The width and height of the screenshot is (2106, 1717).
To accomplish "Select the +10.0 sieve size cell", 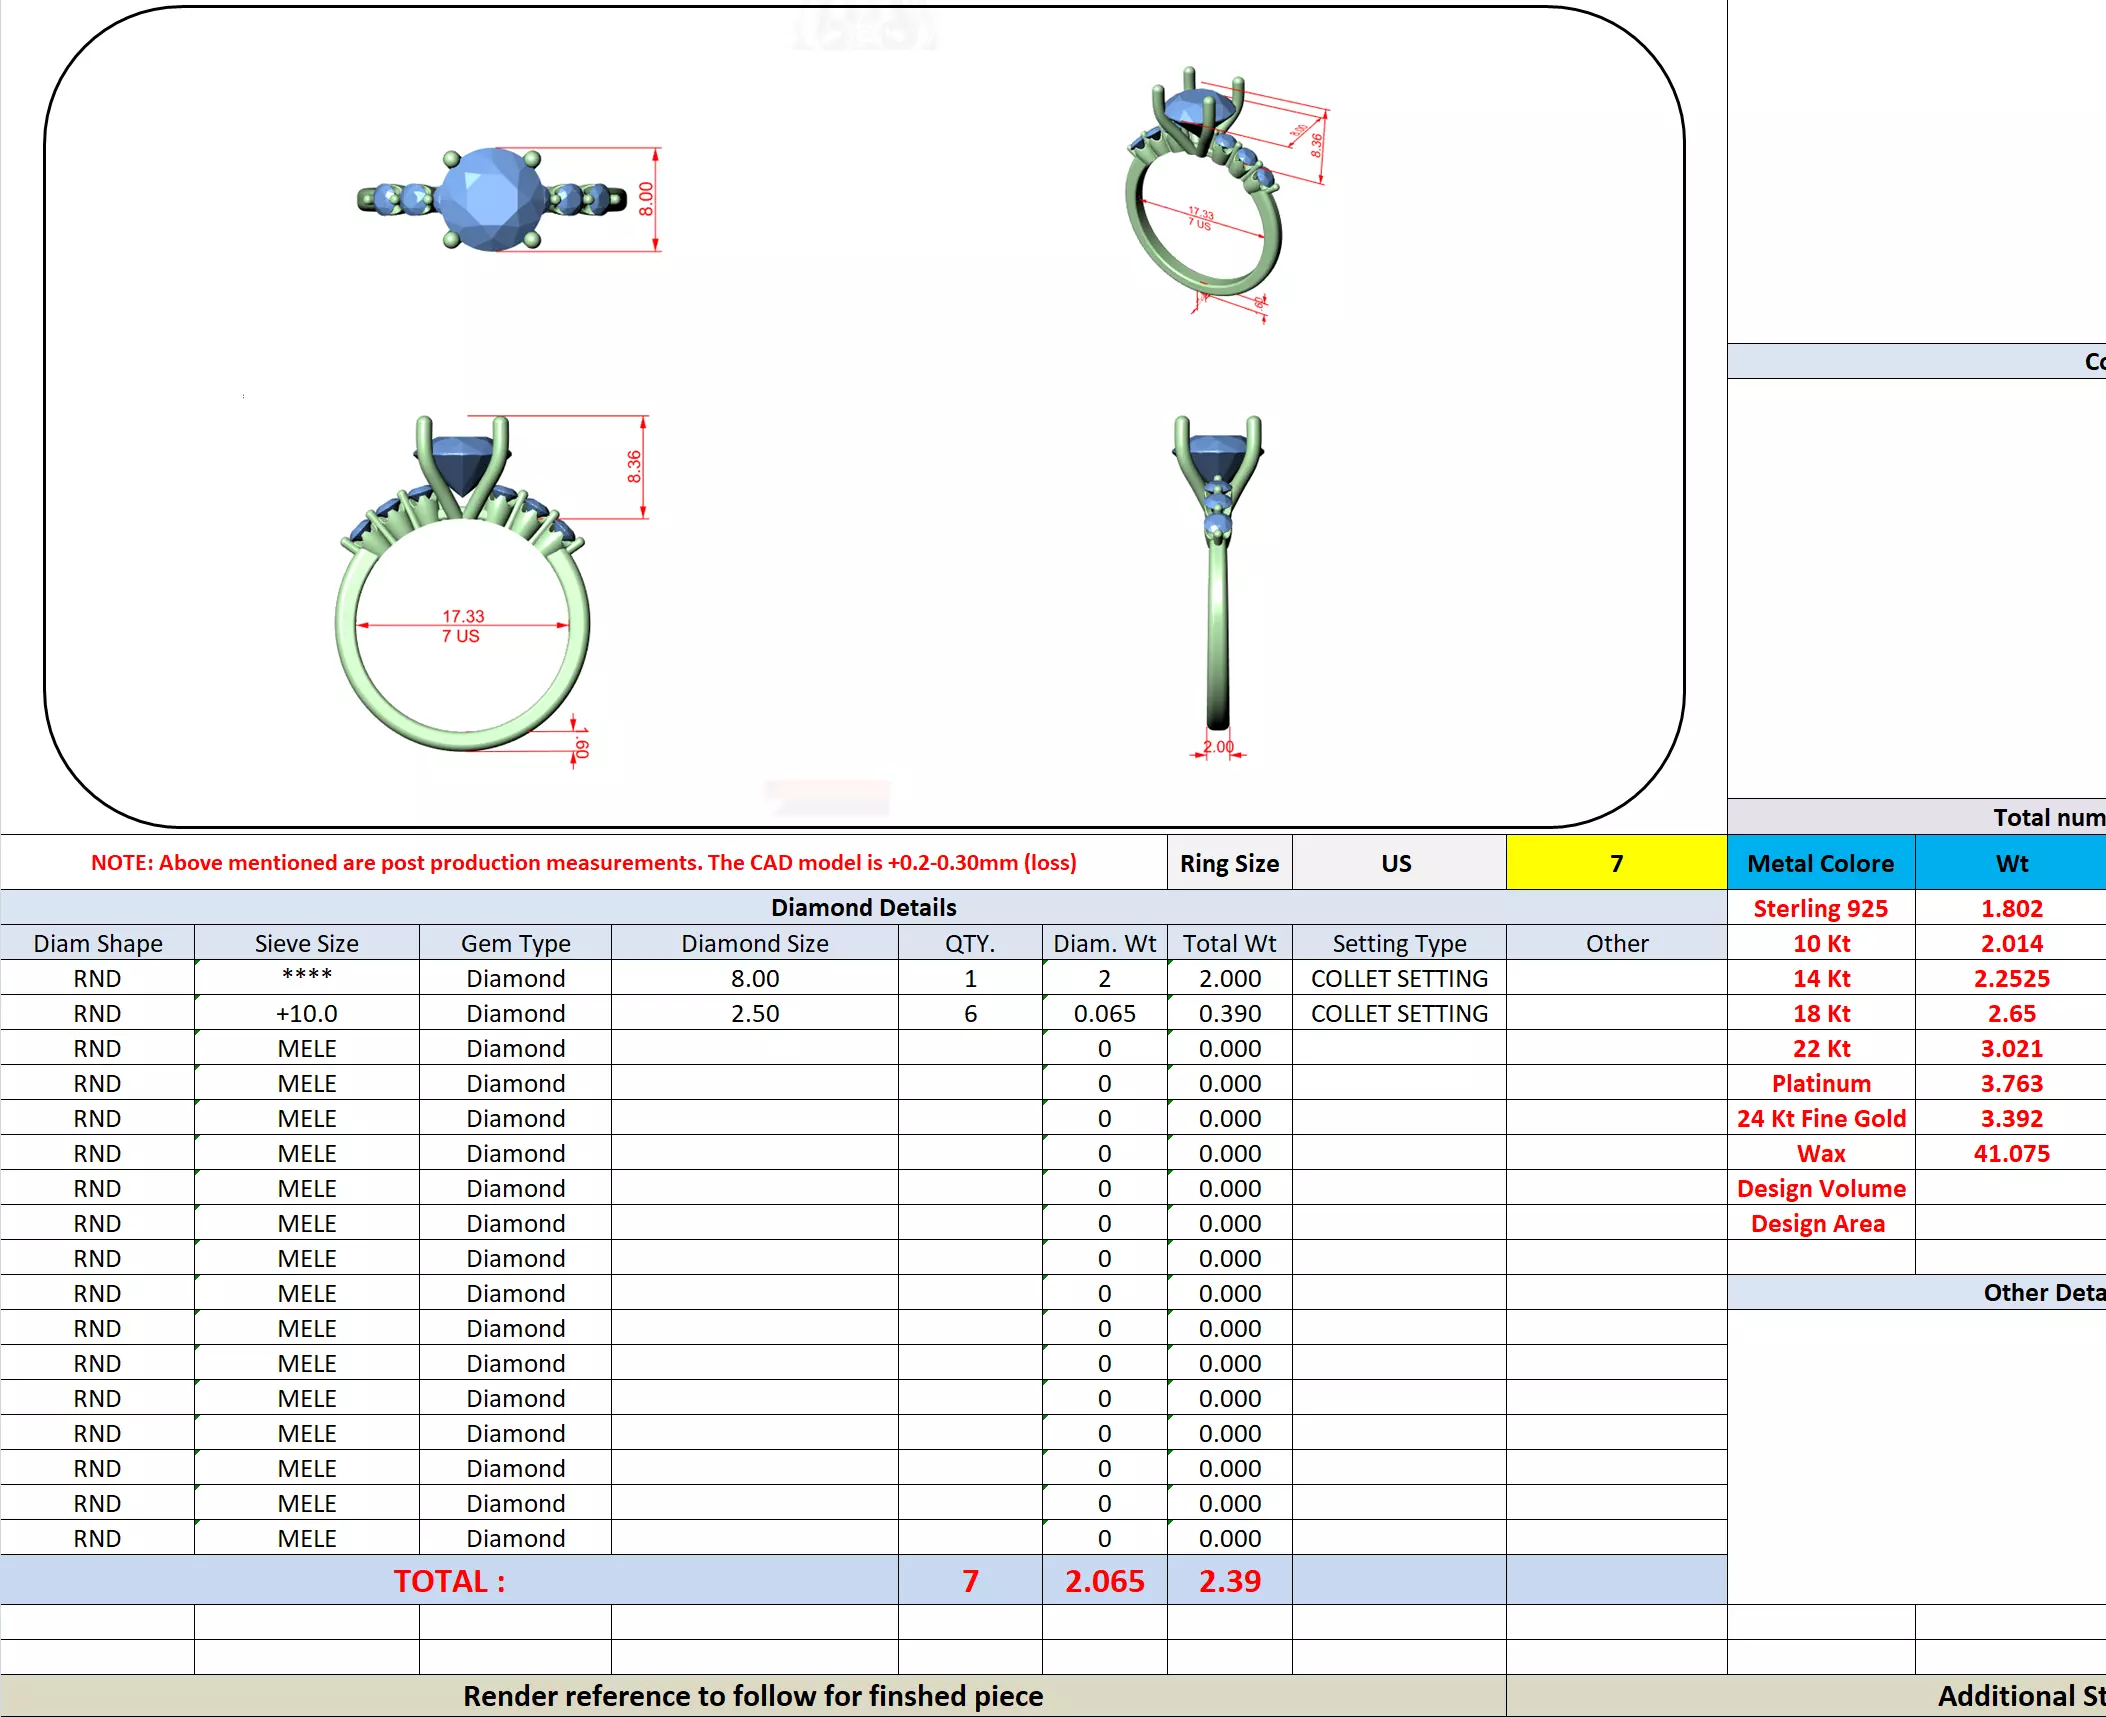I will tap(306, 1013).
